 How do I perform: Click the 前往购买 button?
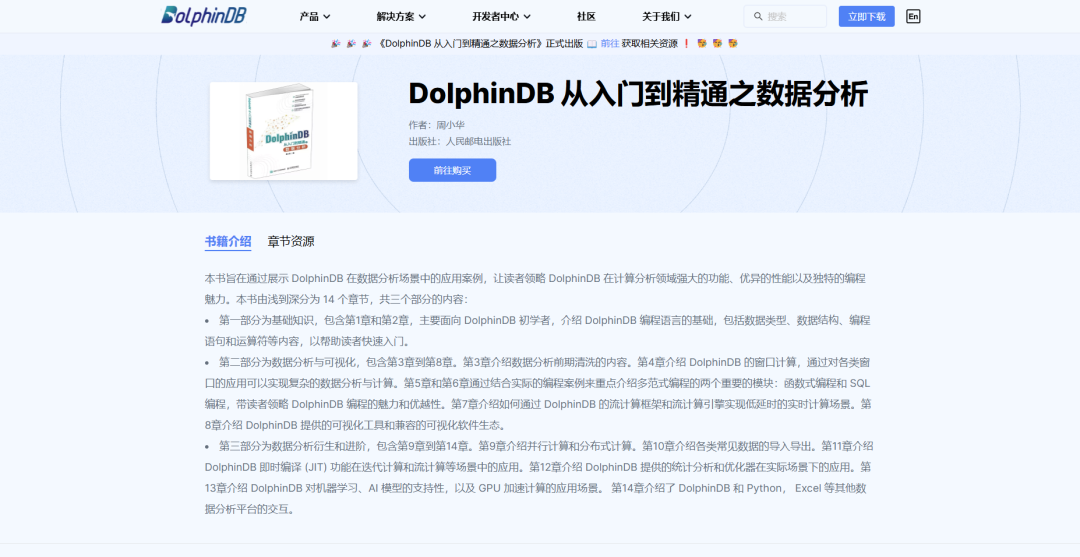click(x=452, y=170)
